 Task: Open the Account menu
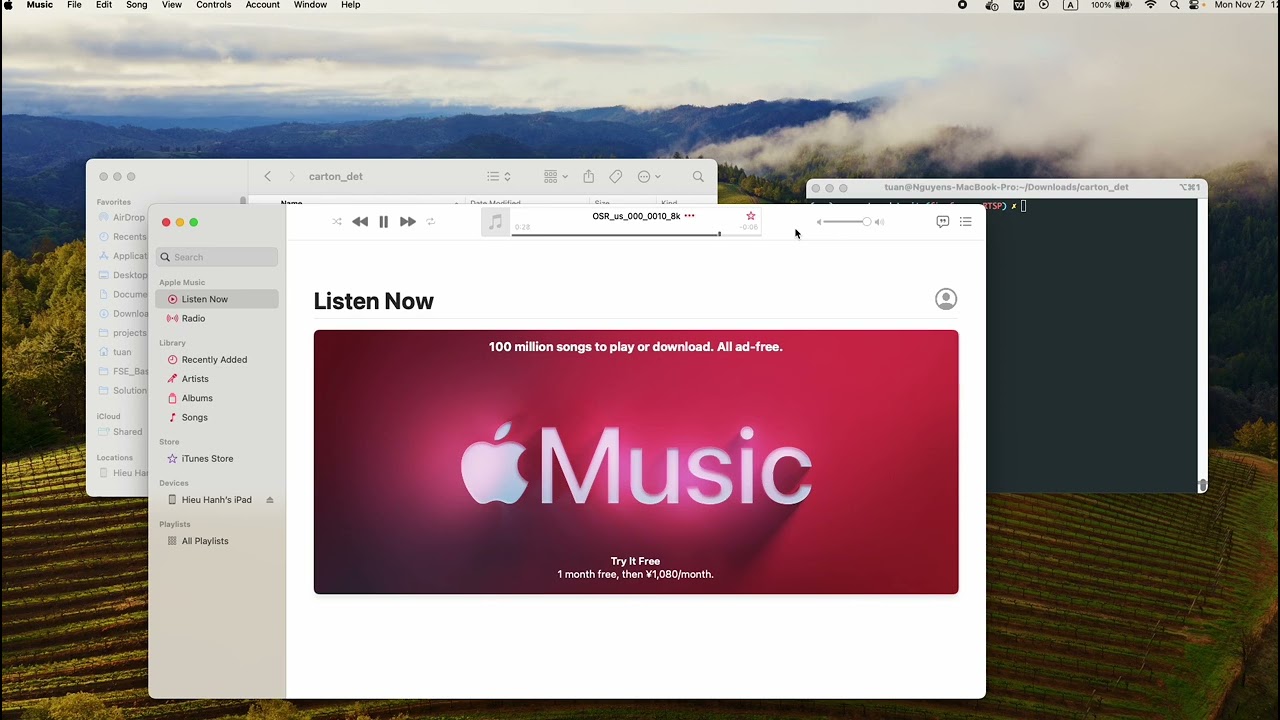263,5
